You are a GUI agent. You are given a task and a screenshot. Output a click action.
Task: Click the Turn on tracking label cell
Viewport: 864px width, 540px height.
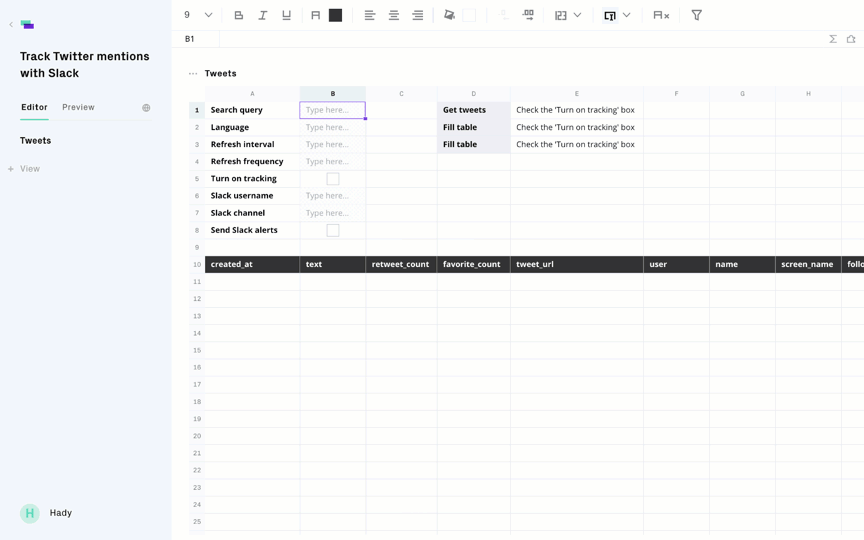coord(252,179)
